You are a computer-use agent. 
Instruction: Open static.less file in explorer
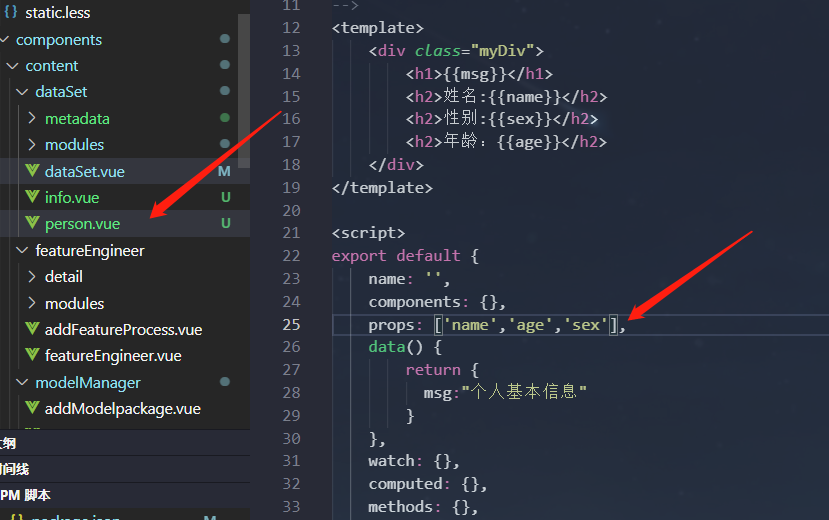click(x=58, y=13)
